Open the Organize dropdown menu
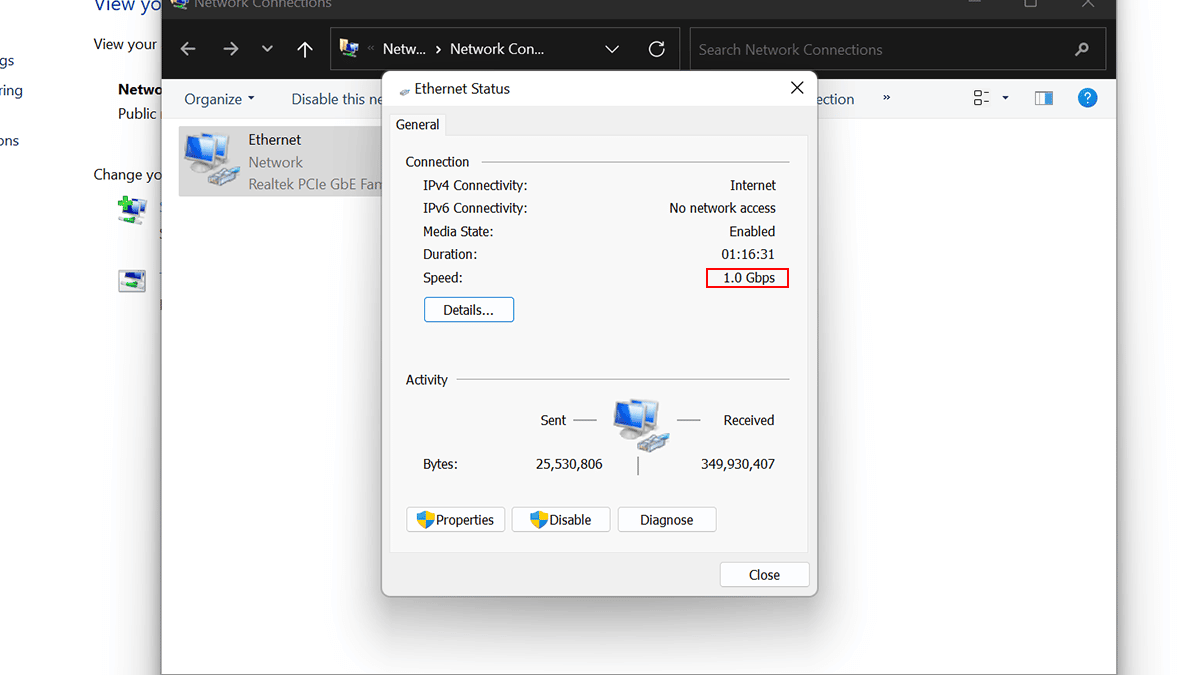The height and width of the screenshot is (675, 1200). coord(219,99)
